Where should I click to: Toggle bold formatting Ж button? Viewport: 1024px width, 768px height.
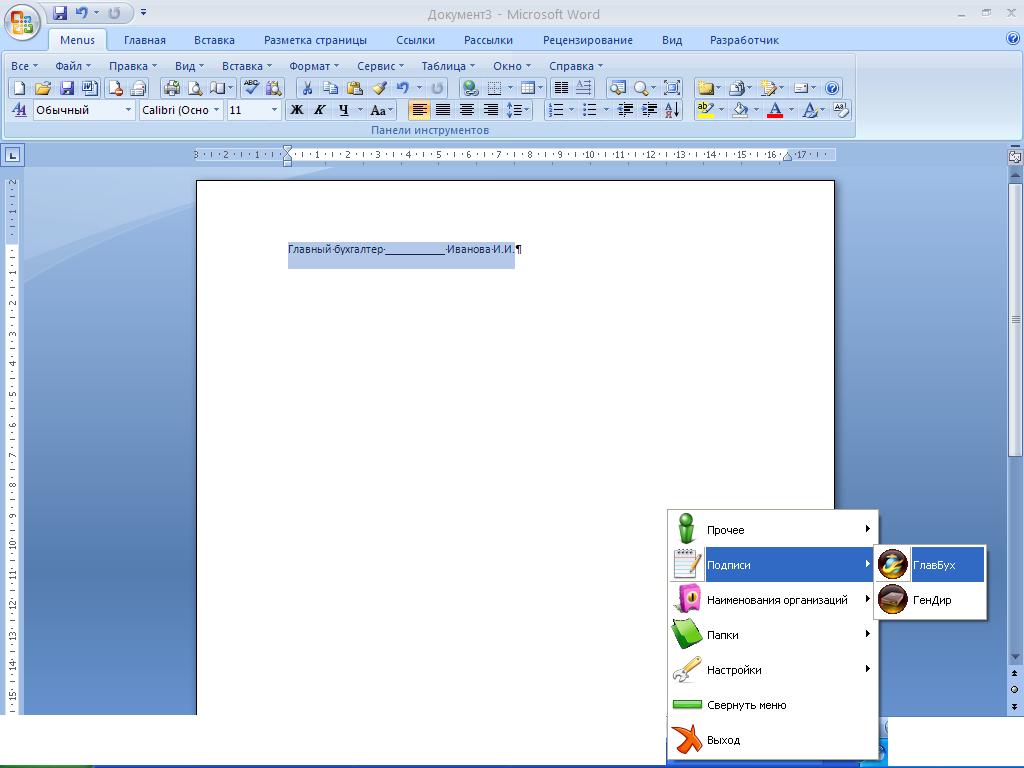[296, 110]
